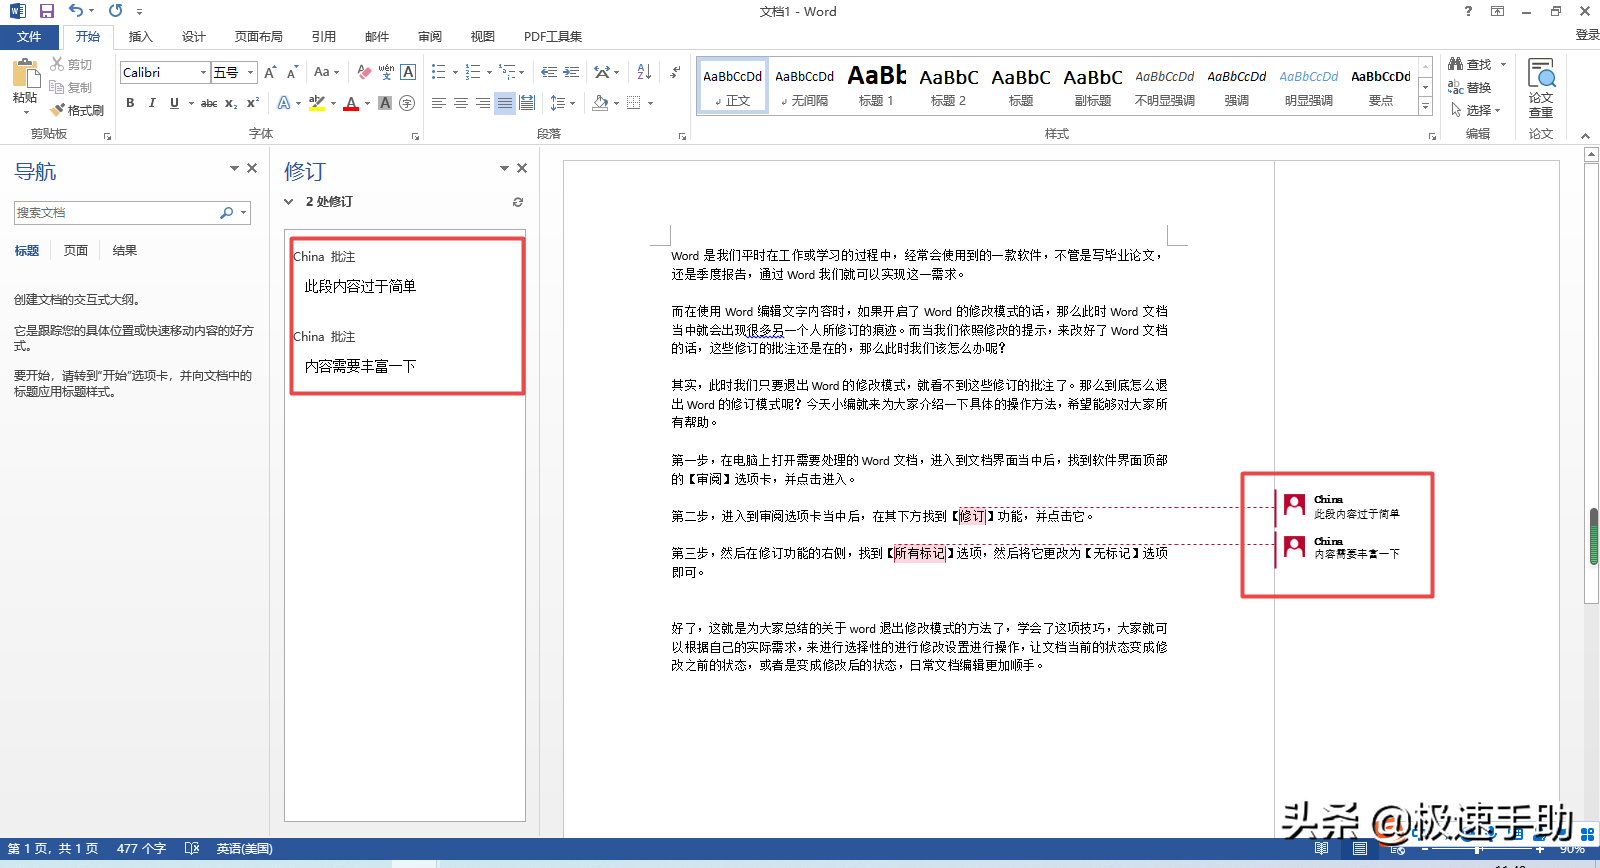Click the red font color swatch
1600x868 pixels.
351,103
